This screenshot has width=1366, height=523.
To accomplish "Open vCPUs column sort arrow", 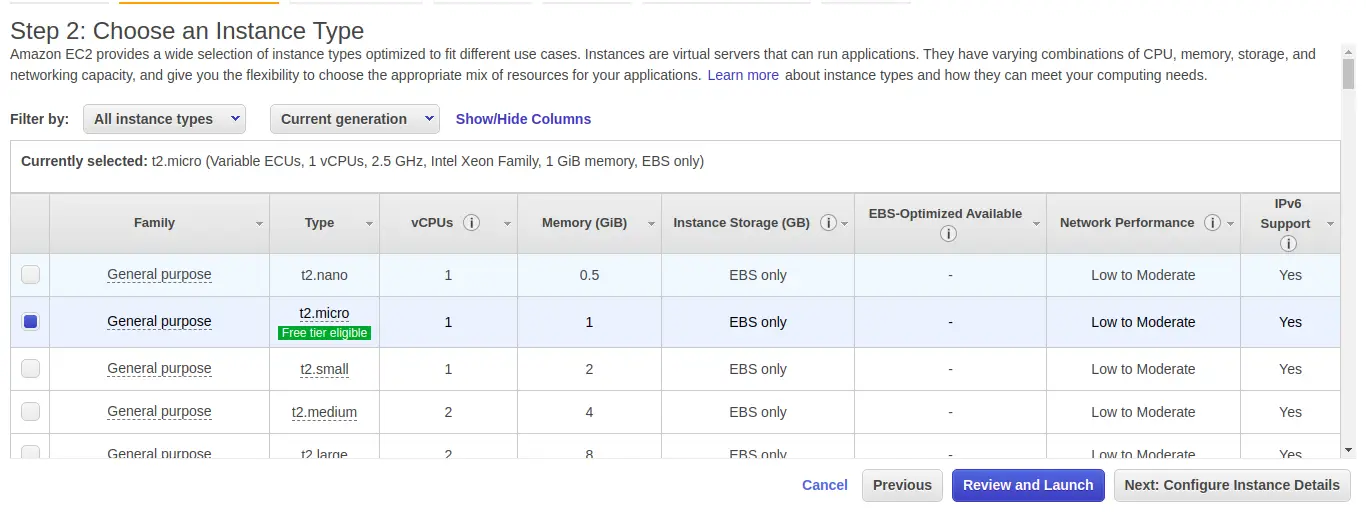I will tap(507, 224).
